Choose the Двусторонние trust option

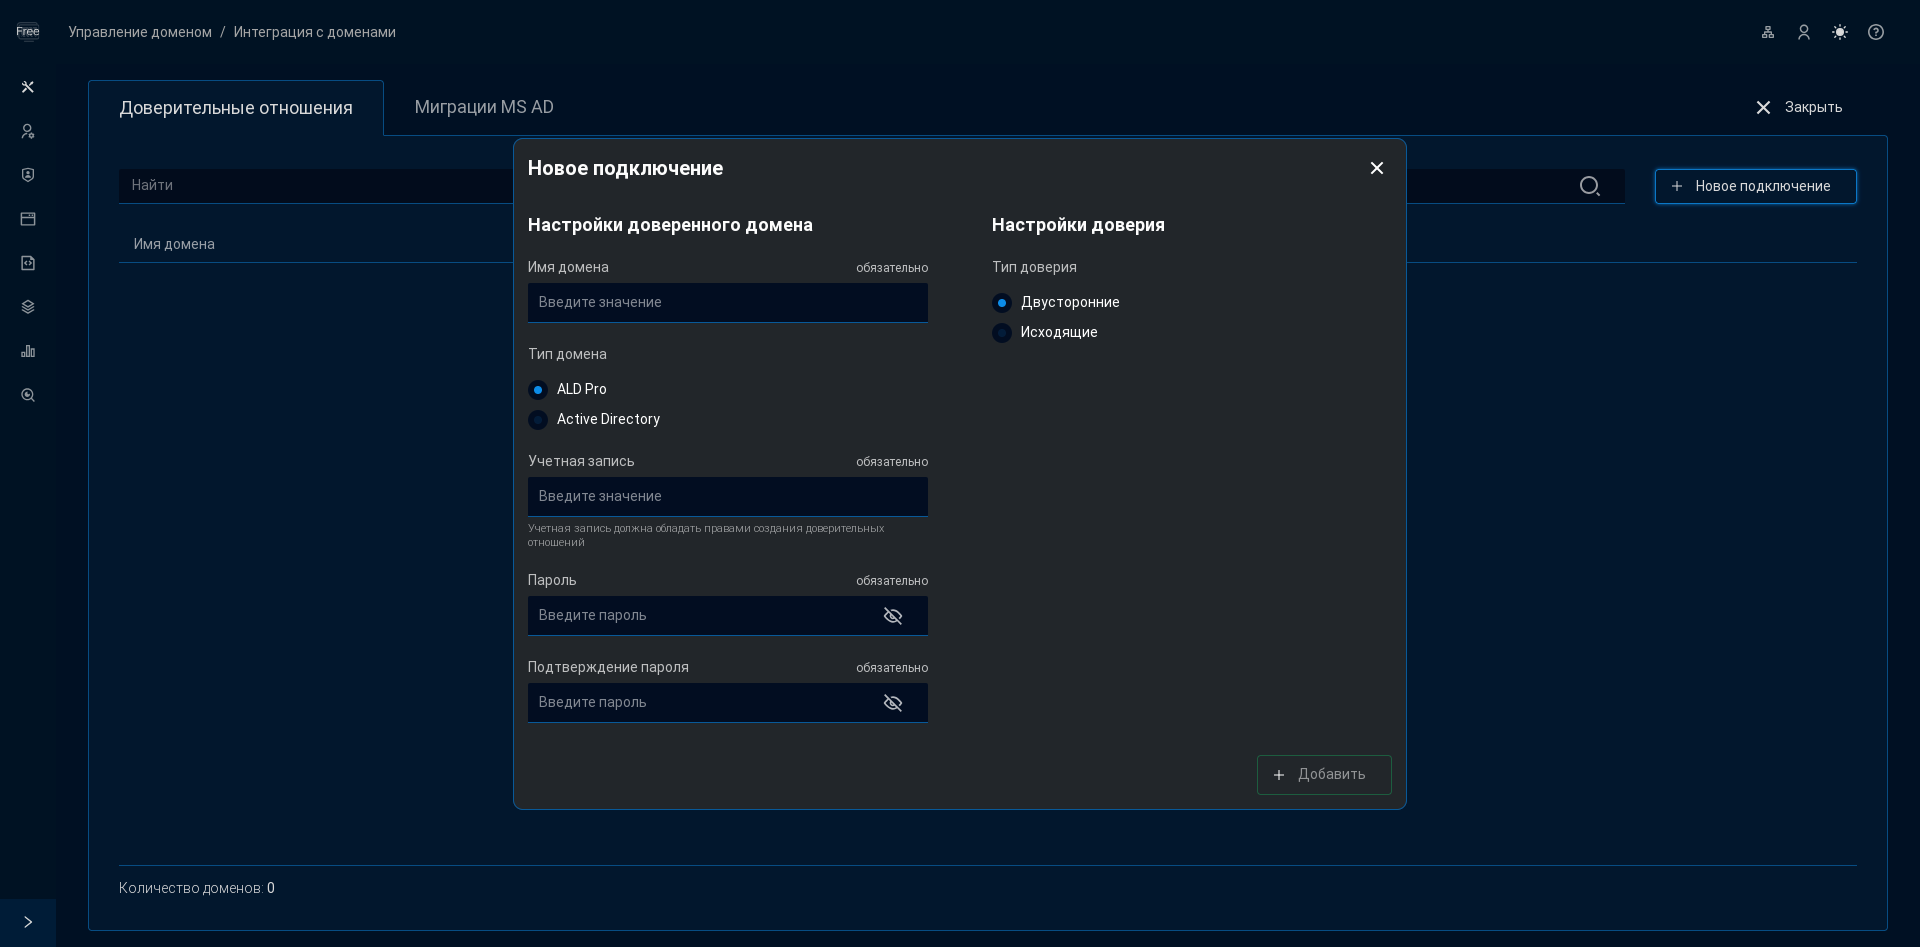pos(1002,303)
